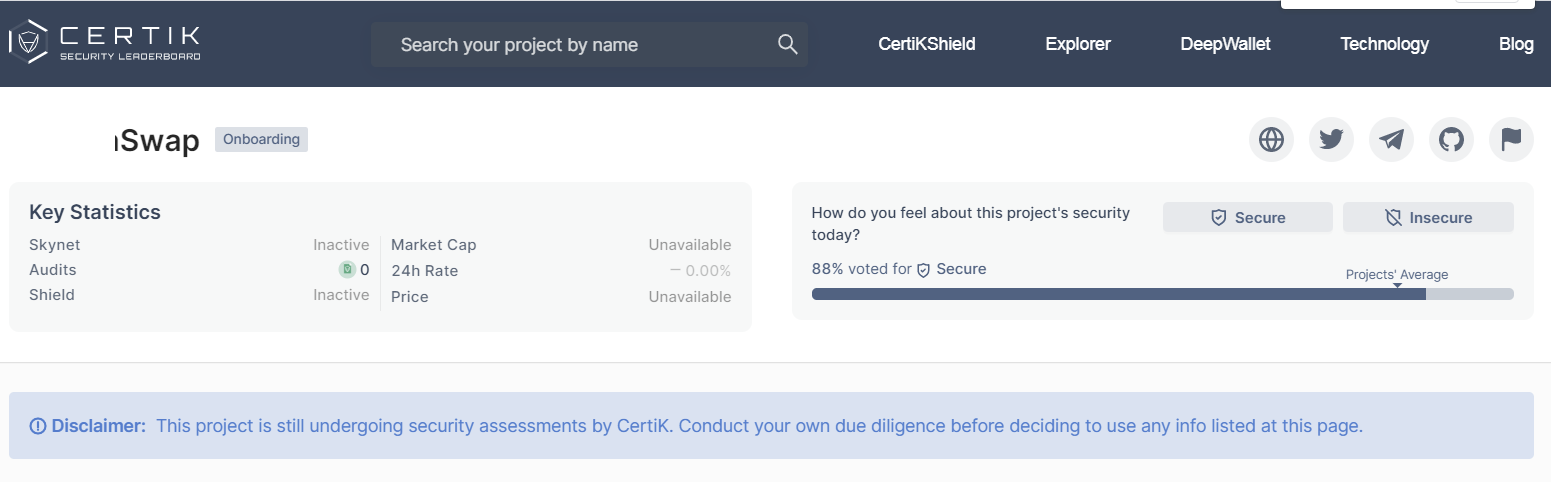The height and width of the screenshot is (482, 1551).
Task: Open the project's Twitter icon
Action: (x=1331, y=139)
